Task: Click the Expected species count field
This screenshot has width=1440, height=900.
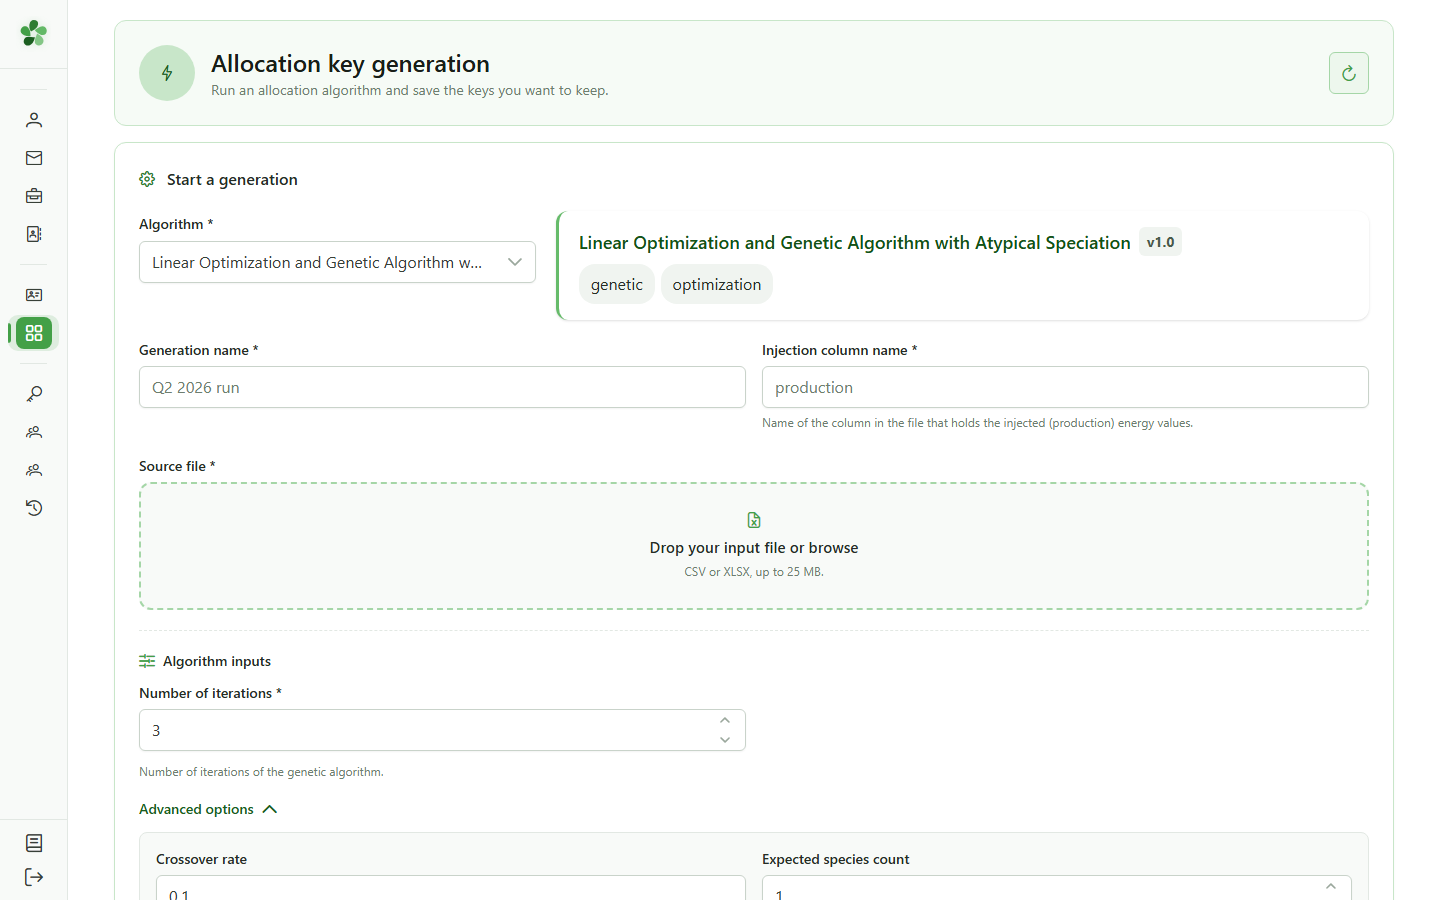Action: (x=1057, y=888)
